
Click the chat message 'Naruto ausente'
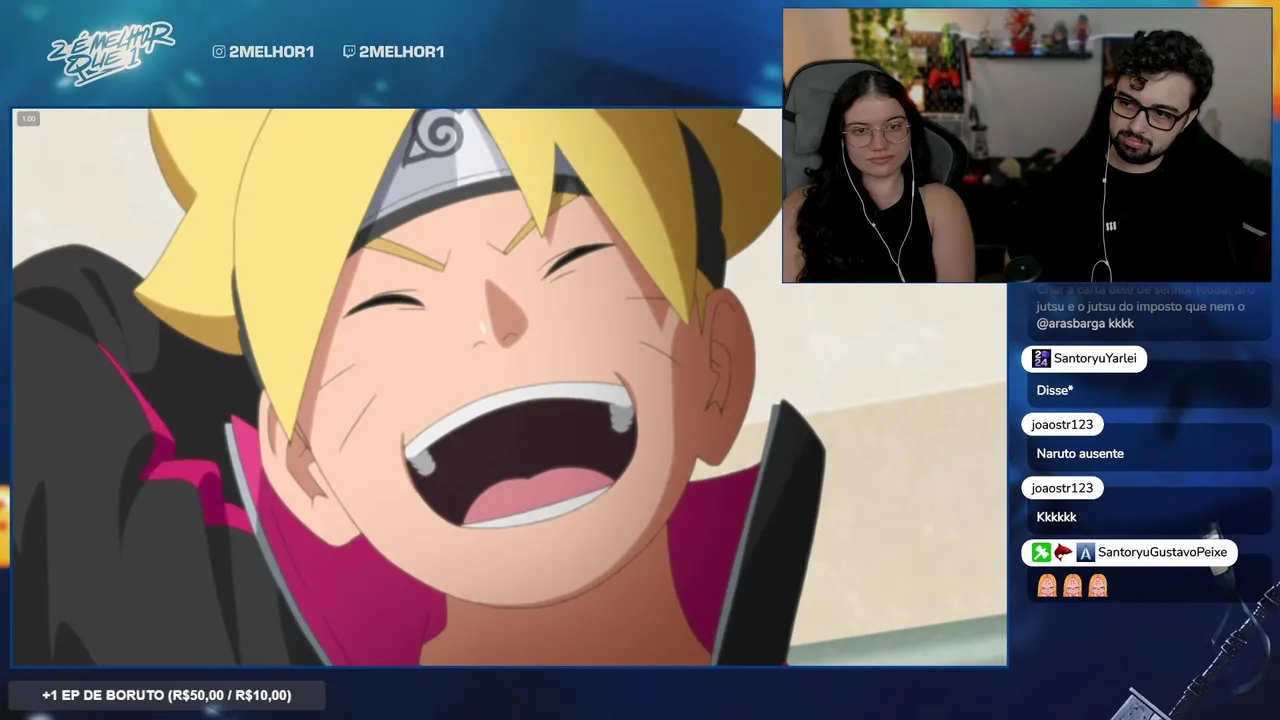(1080, 454)
